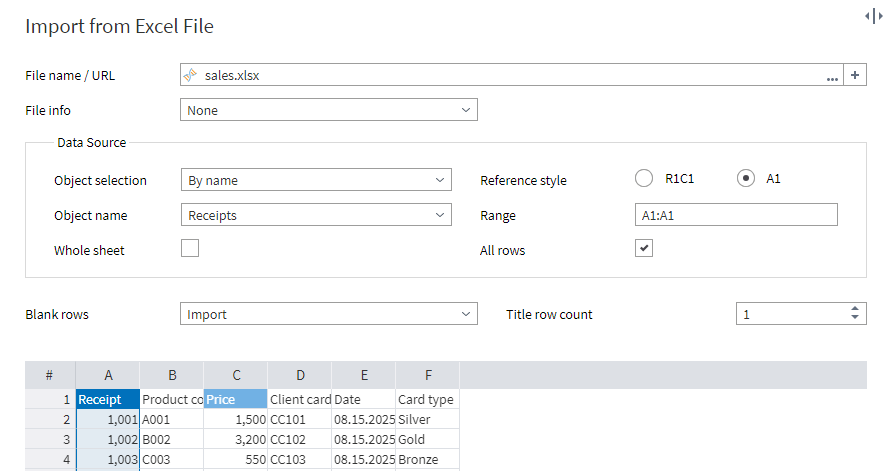Select the R1C1 reference style
The width and height of the screenshot is (890, 471).
click(645, 179)
